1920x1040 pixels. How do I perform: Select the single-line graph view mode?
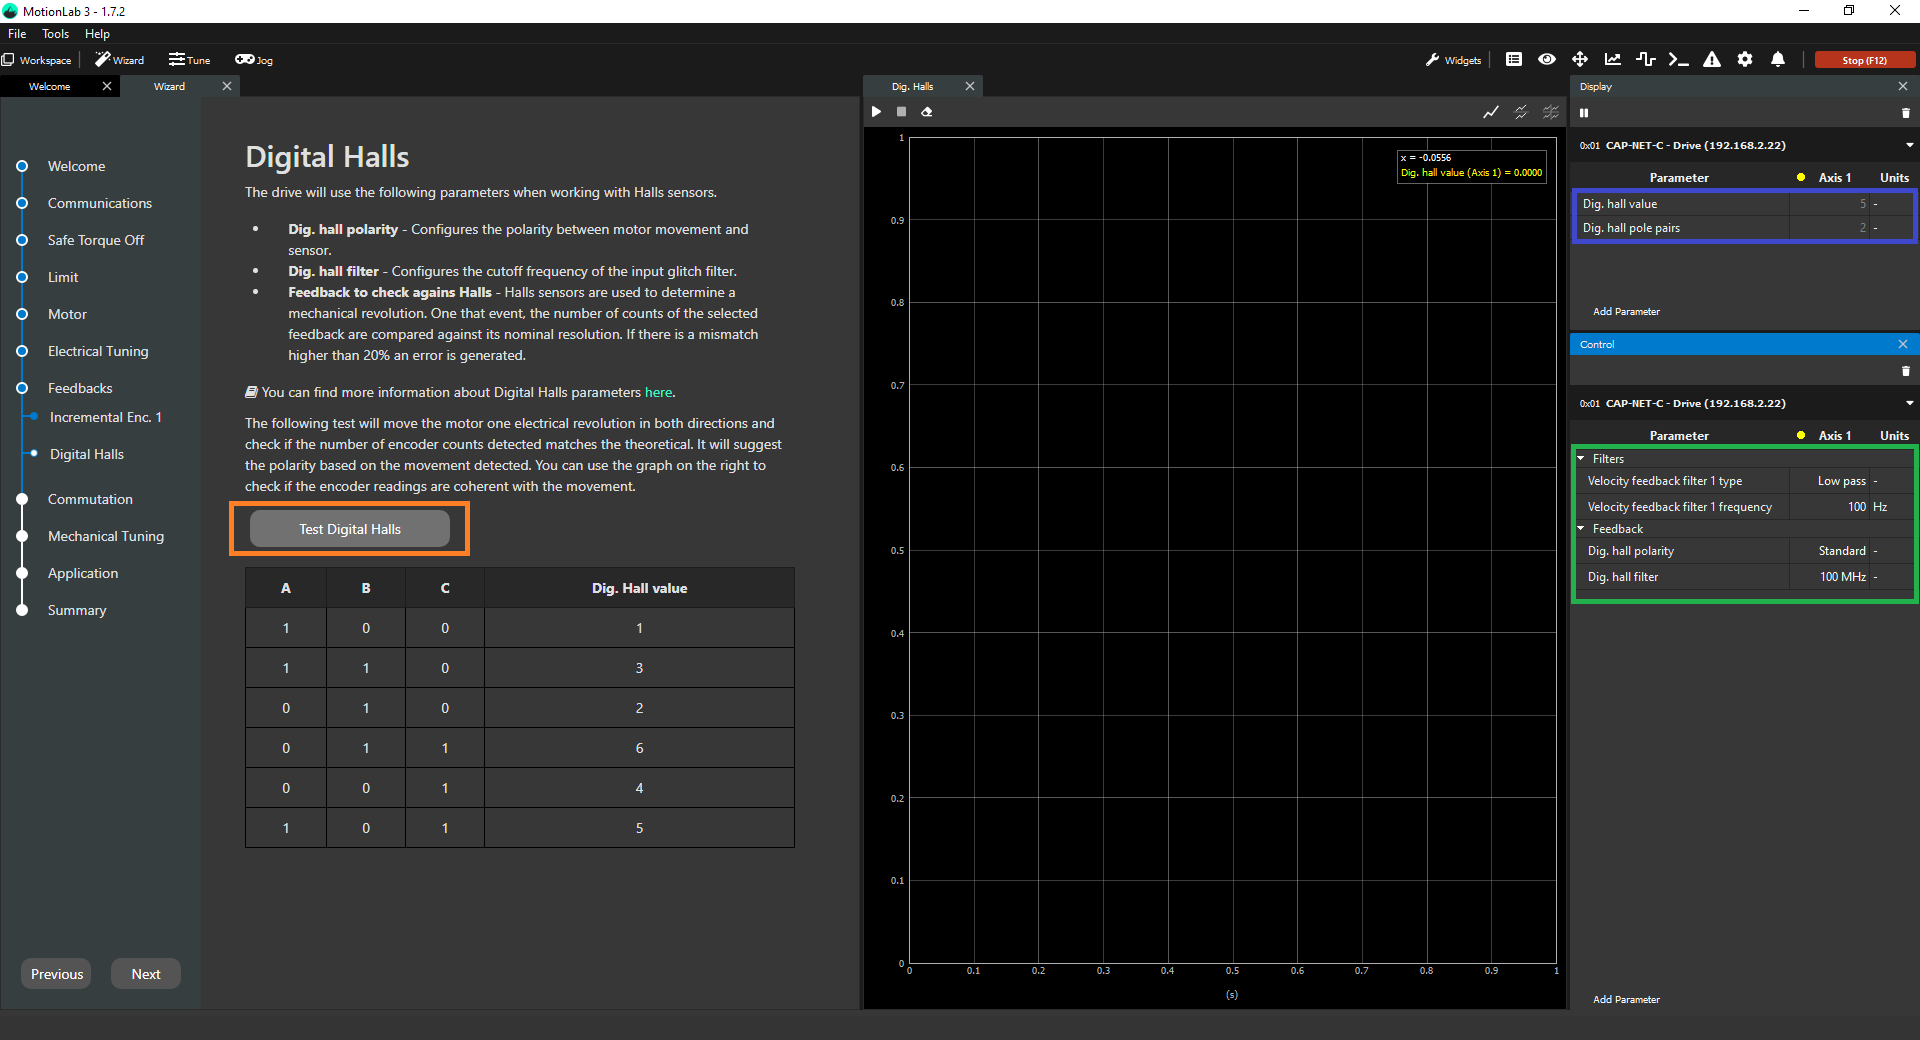1491,112
